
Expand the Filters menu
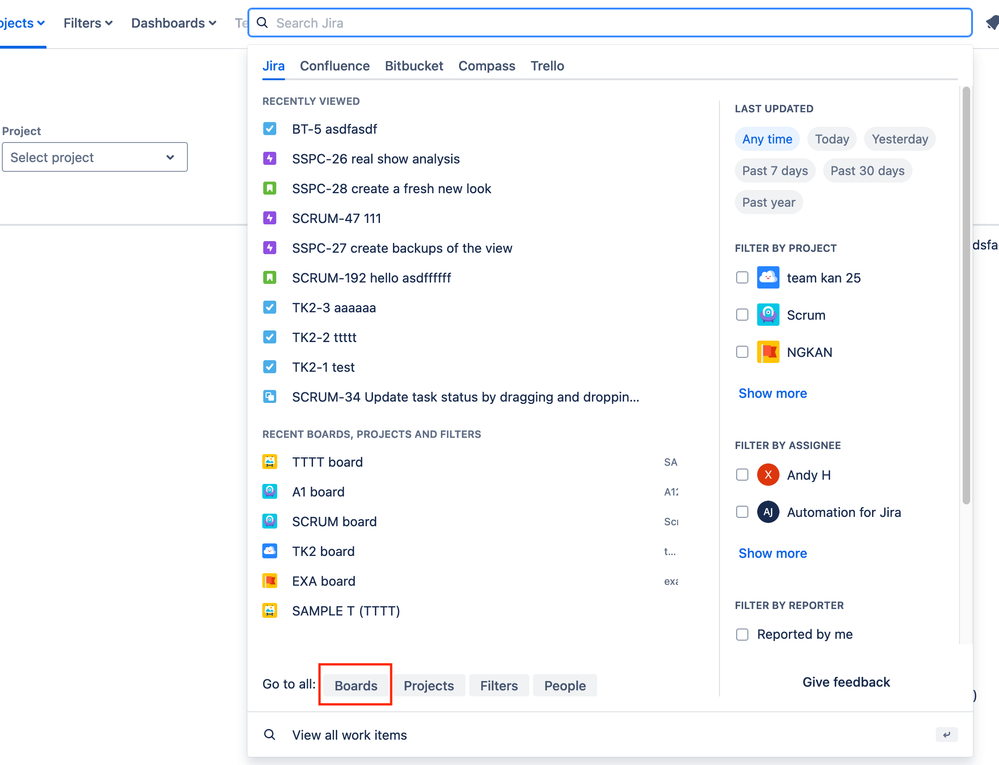88,23
